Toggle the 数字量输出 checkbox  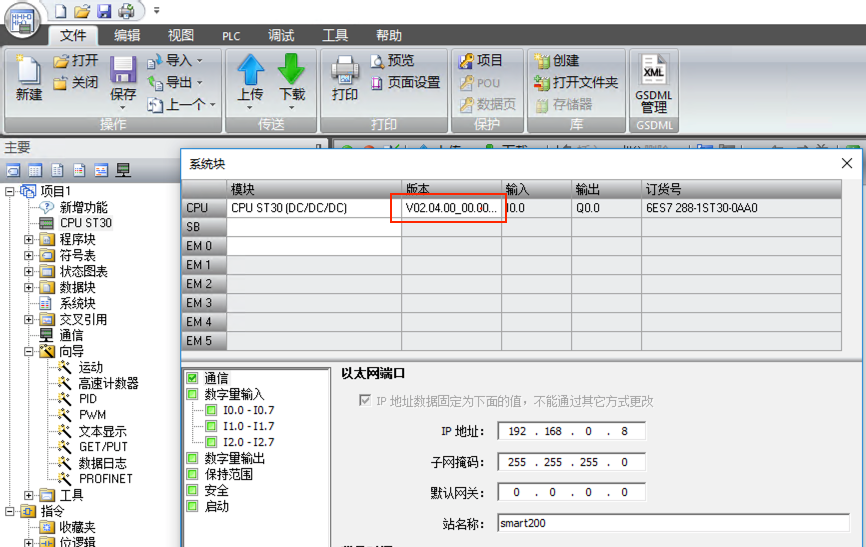[192, 458]
